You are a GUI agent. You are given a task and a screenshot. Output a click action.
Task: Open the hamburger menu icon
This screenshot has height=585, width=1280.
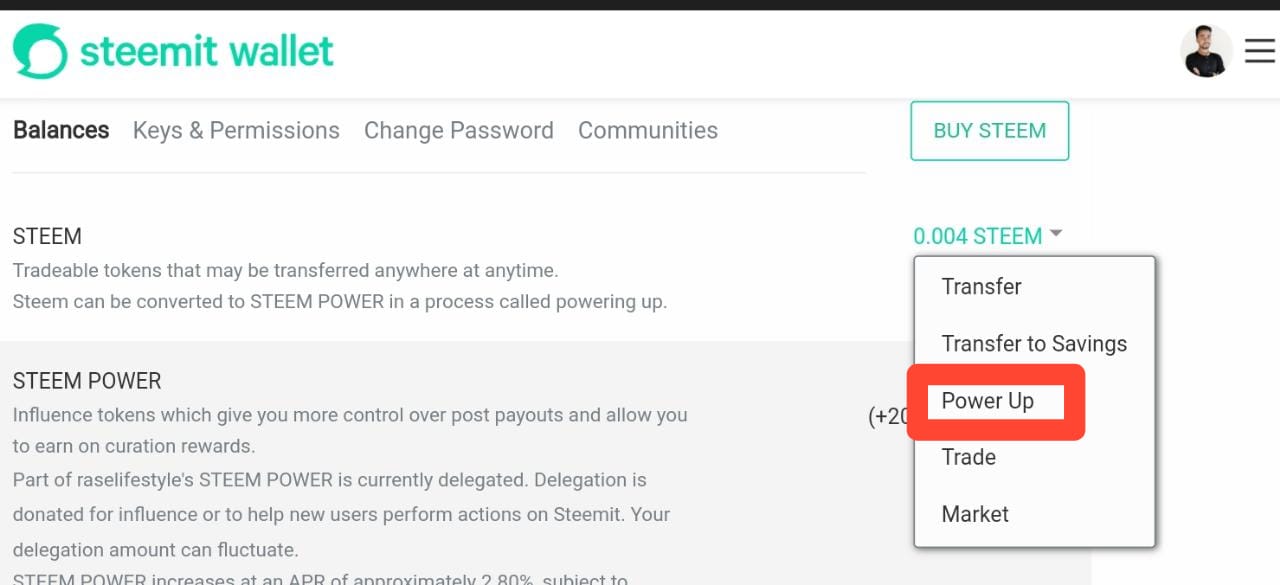tap(1259, 51)
